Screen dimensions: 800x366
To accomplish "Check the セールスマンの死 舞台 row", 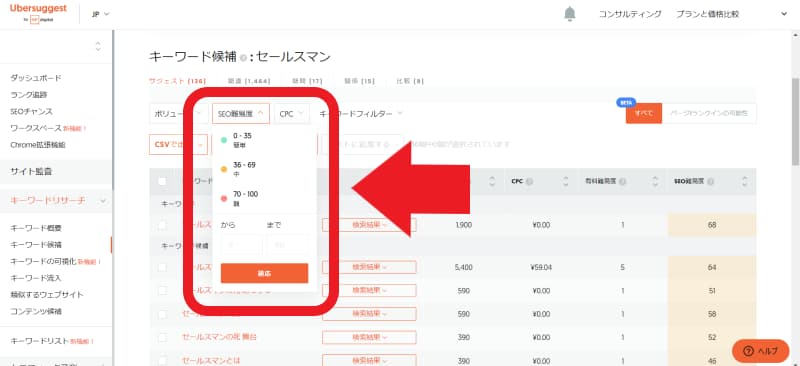I will pyautogui.click(x=162, y=337).
